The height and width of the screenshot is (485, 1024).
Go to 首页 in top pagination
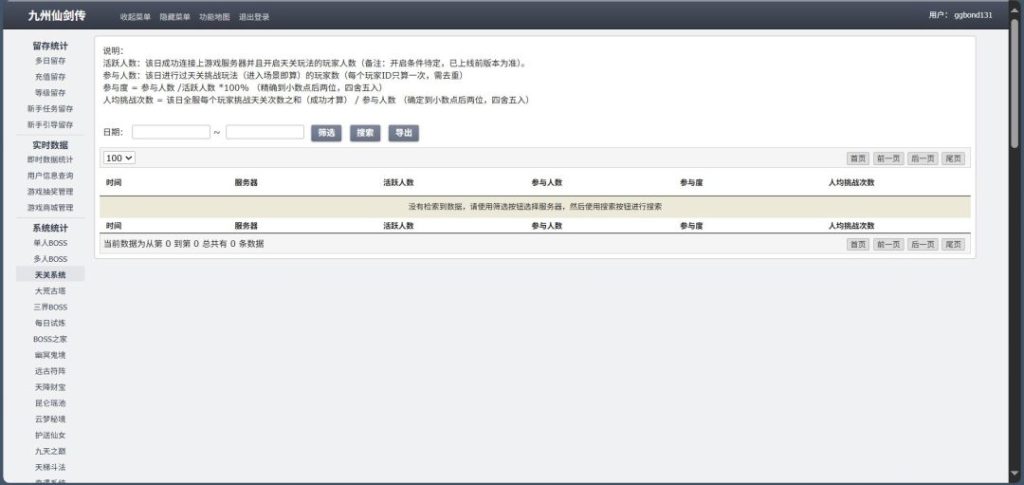857,158
